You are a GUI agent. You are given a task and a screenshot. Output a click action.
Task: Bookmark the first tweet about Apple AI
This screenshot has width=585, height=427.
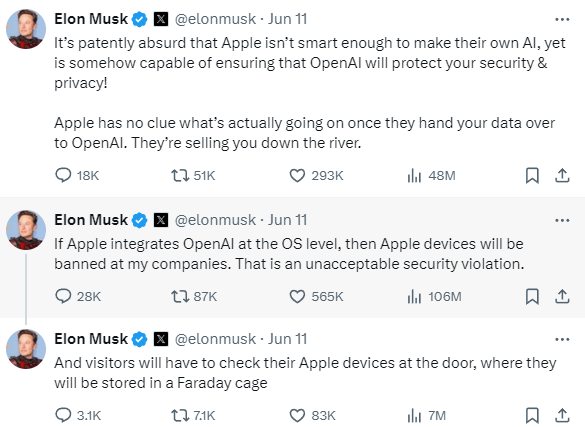(532, 175)
